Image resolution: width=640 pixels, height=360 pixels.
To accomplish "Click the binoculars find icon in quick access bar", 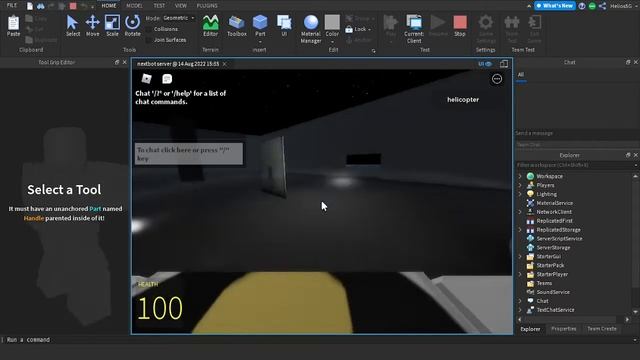I will [x=40, y=6].
